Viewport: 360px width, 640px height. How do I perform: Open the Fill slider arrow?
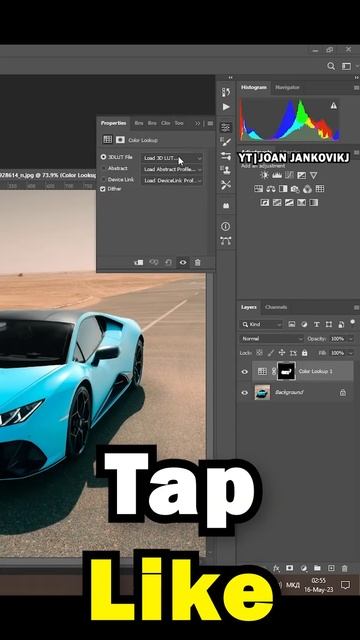coord(351,353)
